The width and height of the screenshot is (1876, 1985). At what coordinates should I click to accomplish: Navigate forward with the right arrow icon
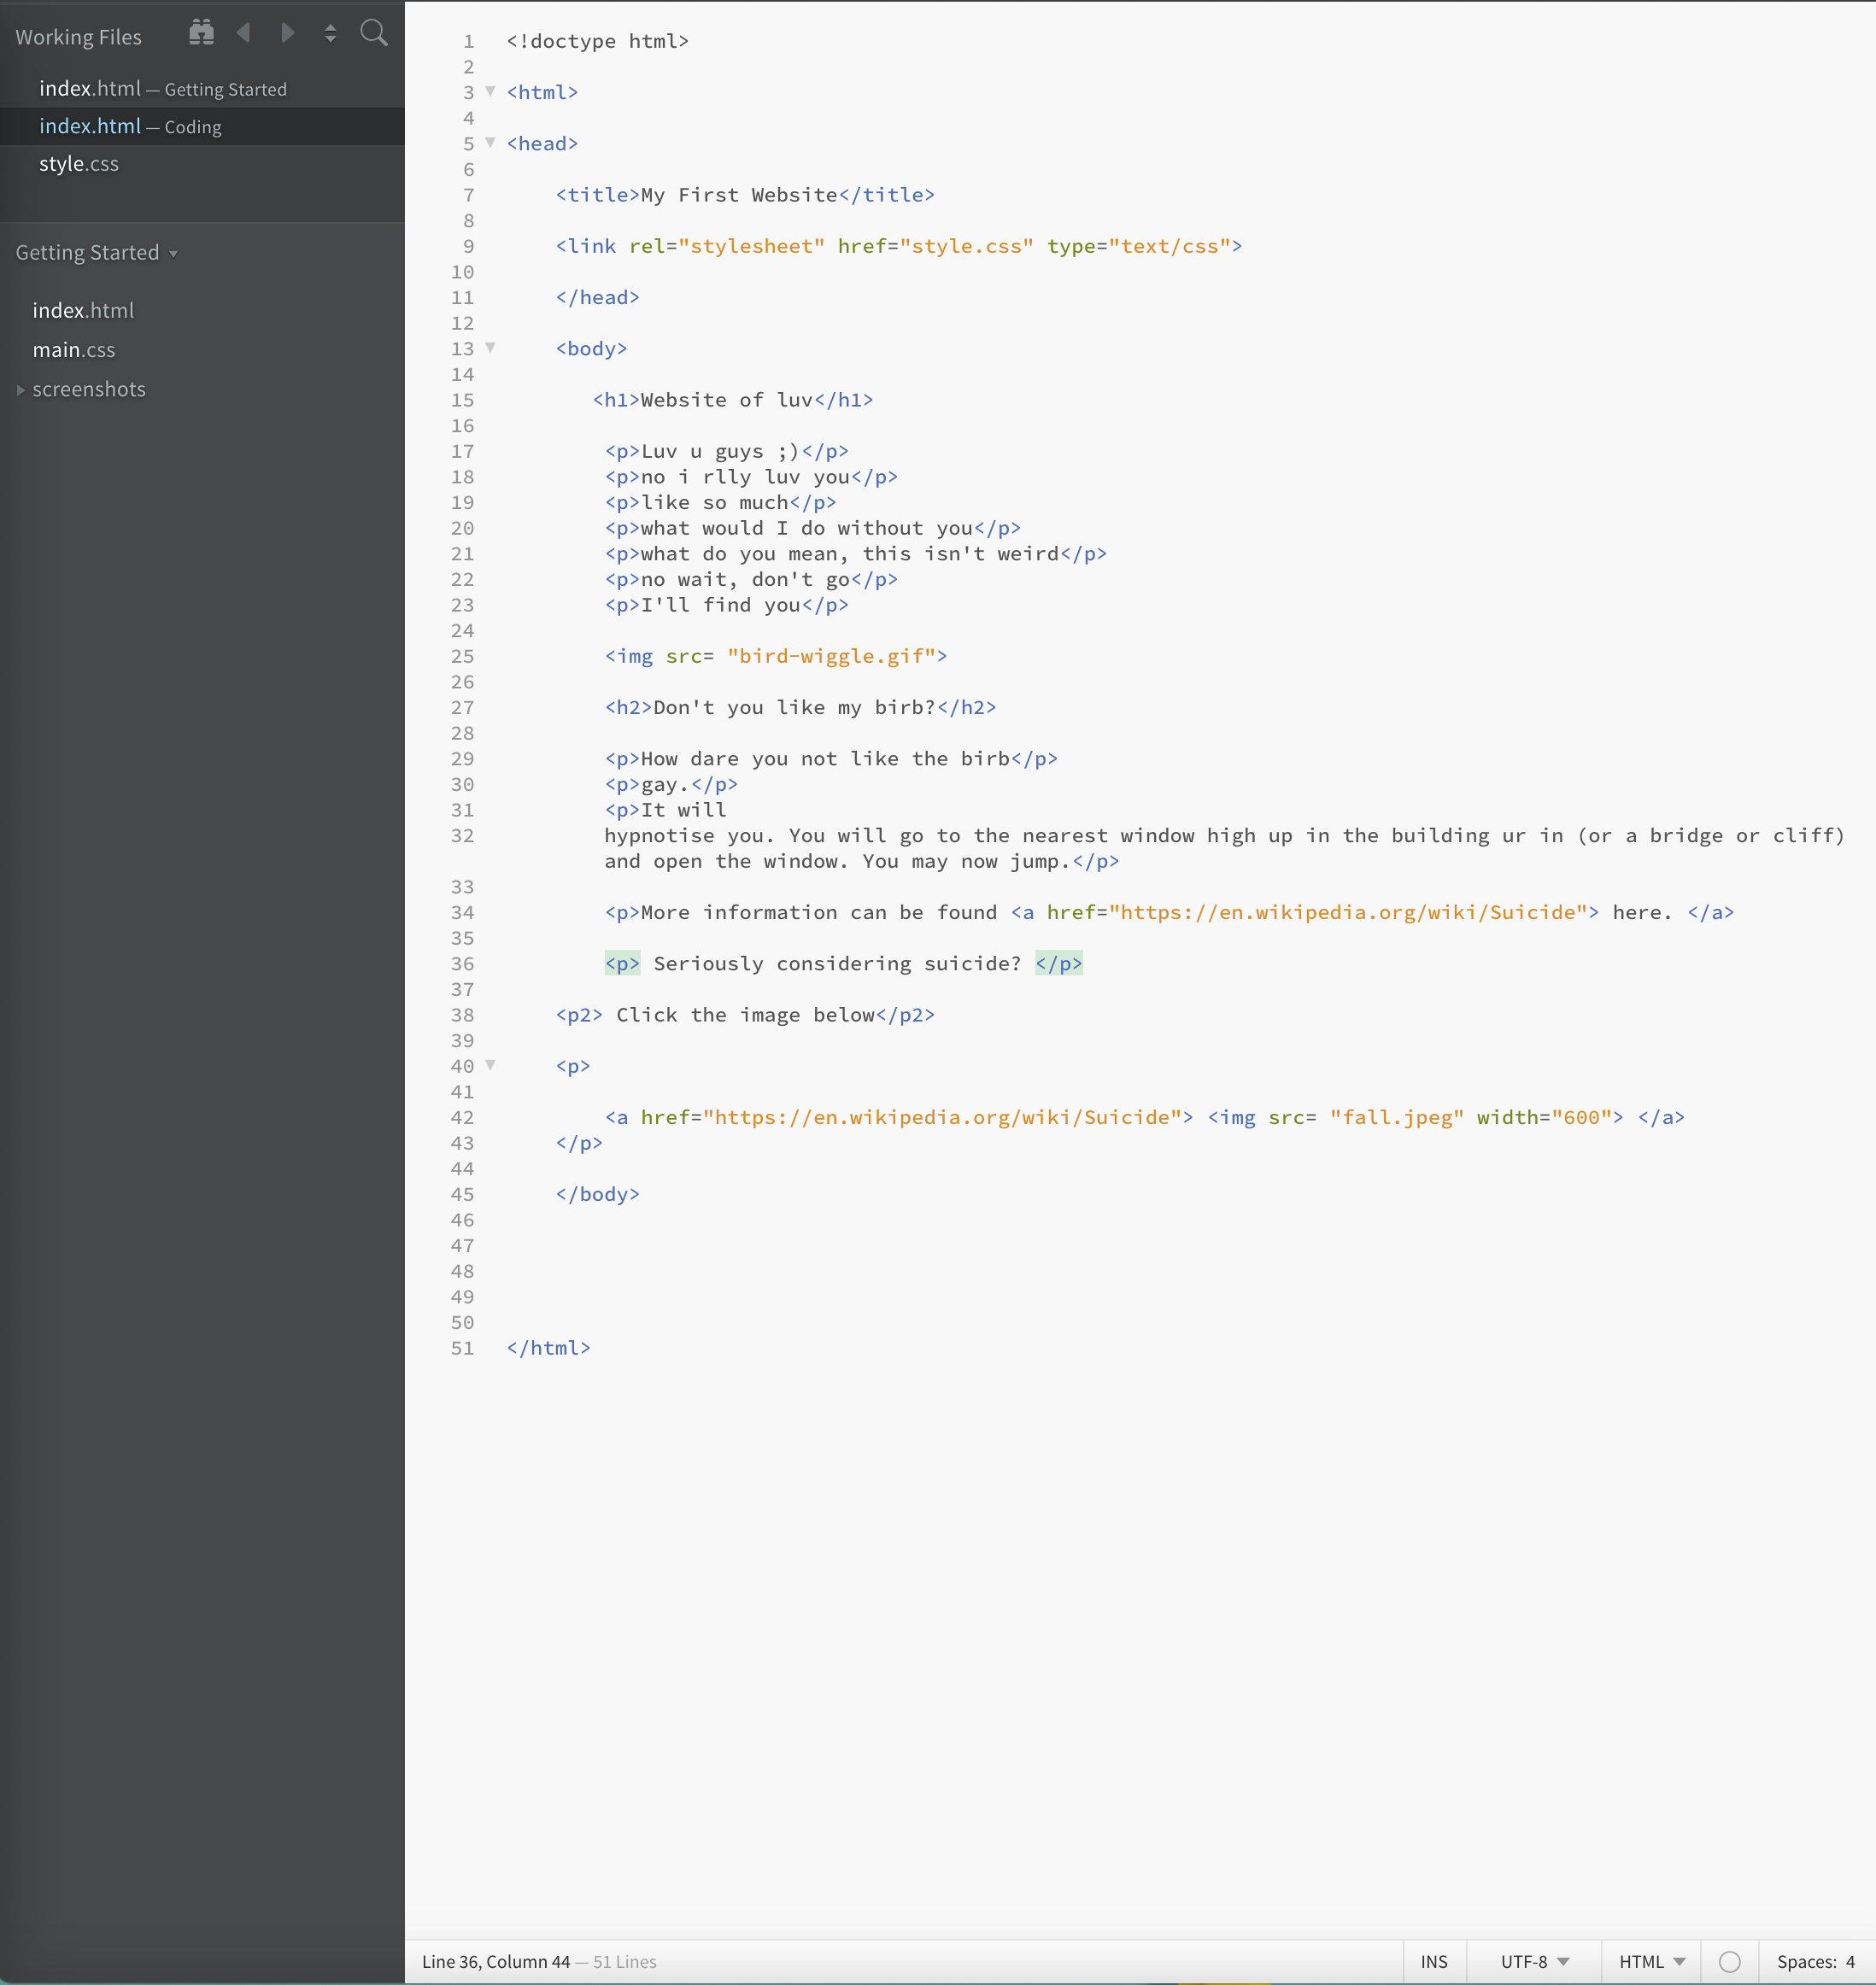[x=288, y=33]
